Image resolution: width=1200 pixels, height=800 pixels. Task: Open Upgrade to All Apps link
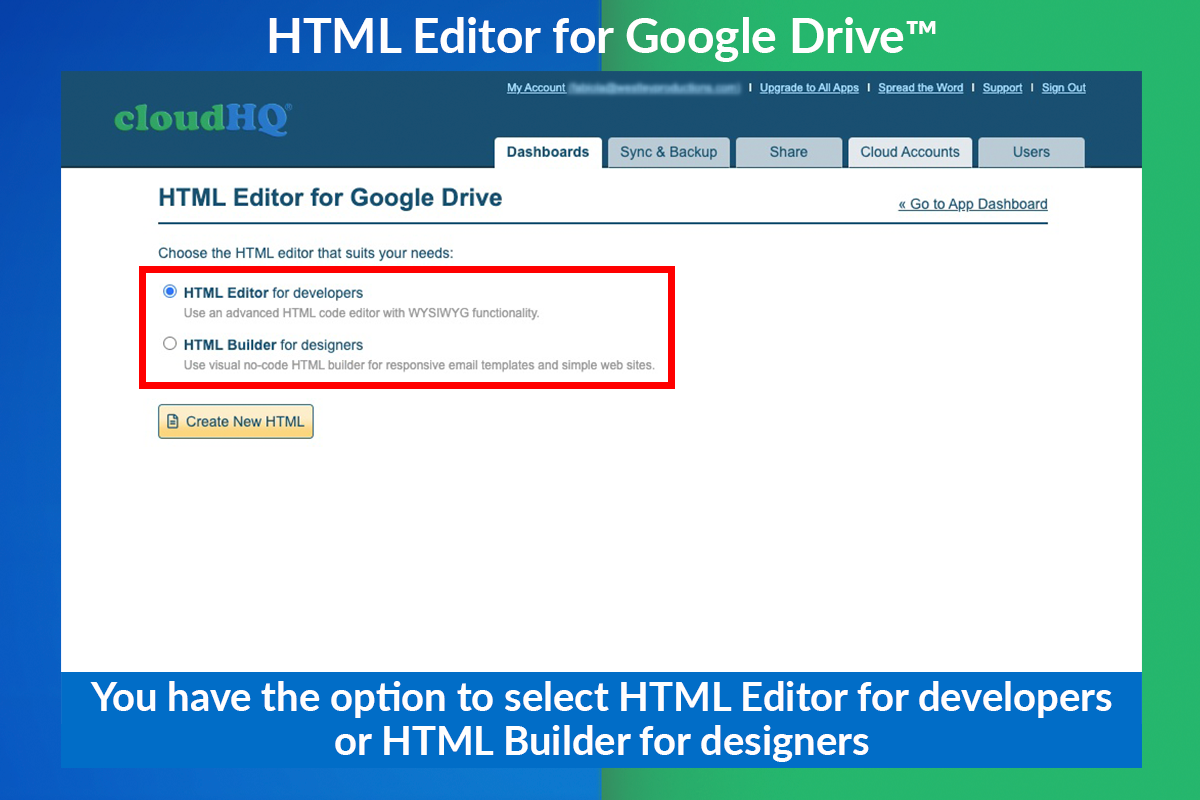coord(809,88)
